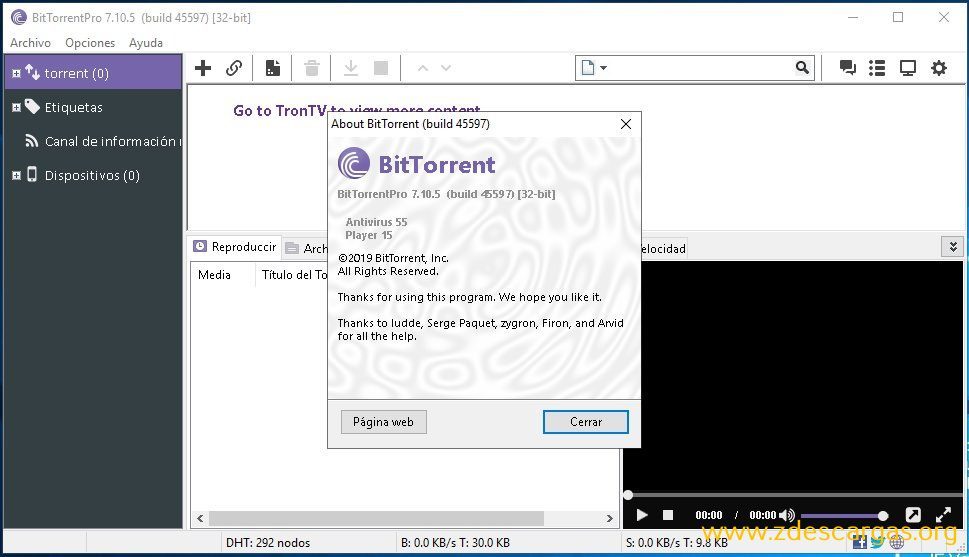Select Dispositivos (0) in the sidebar

pyautogui.click(x=92, y=176)
